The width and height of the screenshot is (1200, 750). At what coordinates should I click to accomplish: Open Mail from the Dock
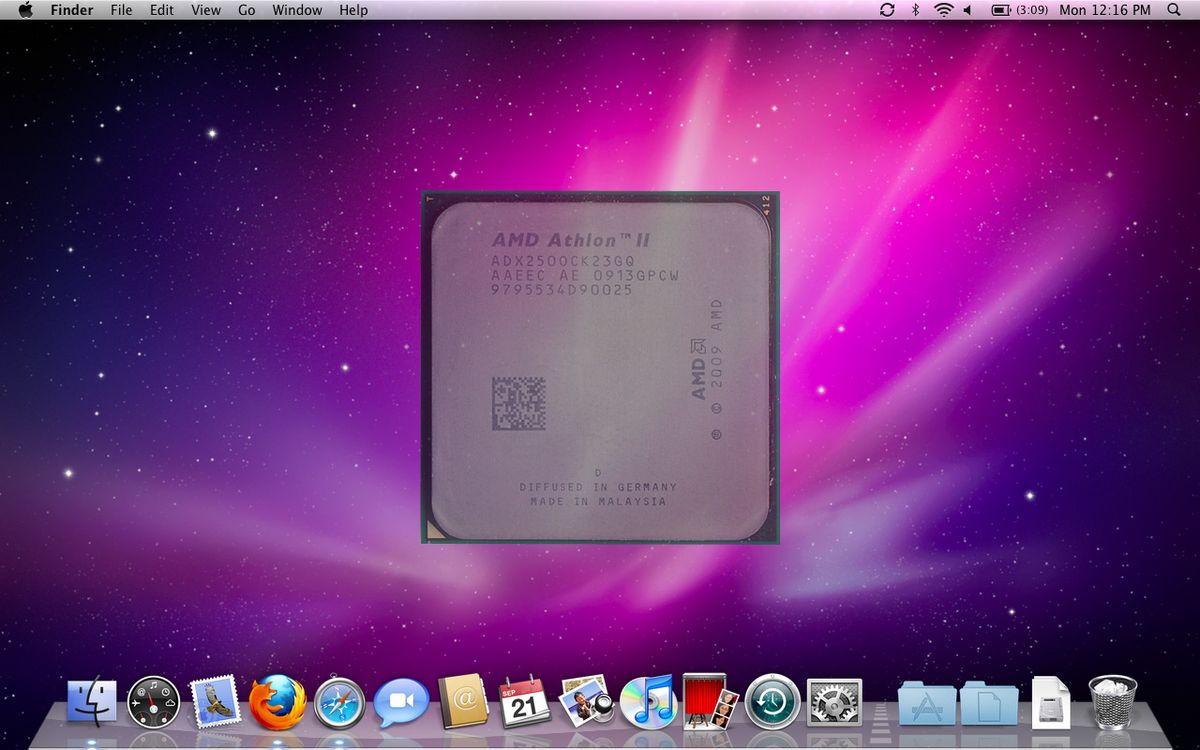coord(215,701)
